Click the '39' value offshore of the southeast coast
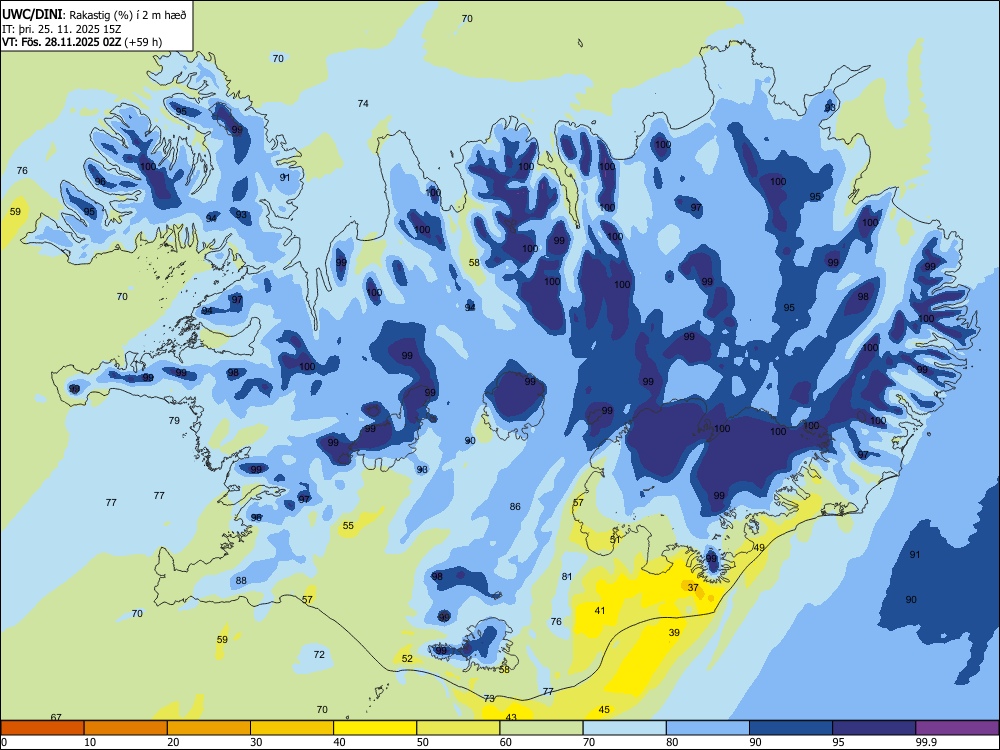The width and height of the screenshot is (1000, 750). pos(674,633)
